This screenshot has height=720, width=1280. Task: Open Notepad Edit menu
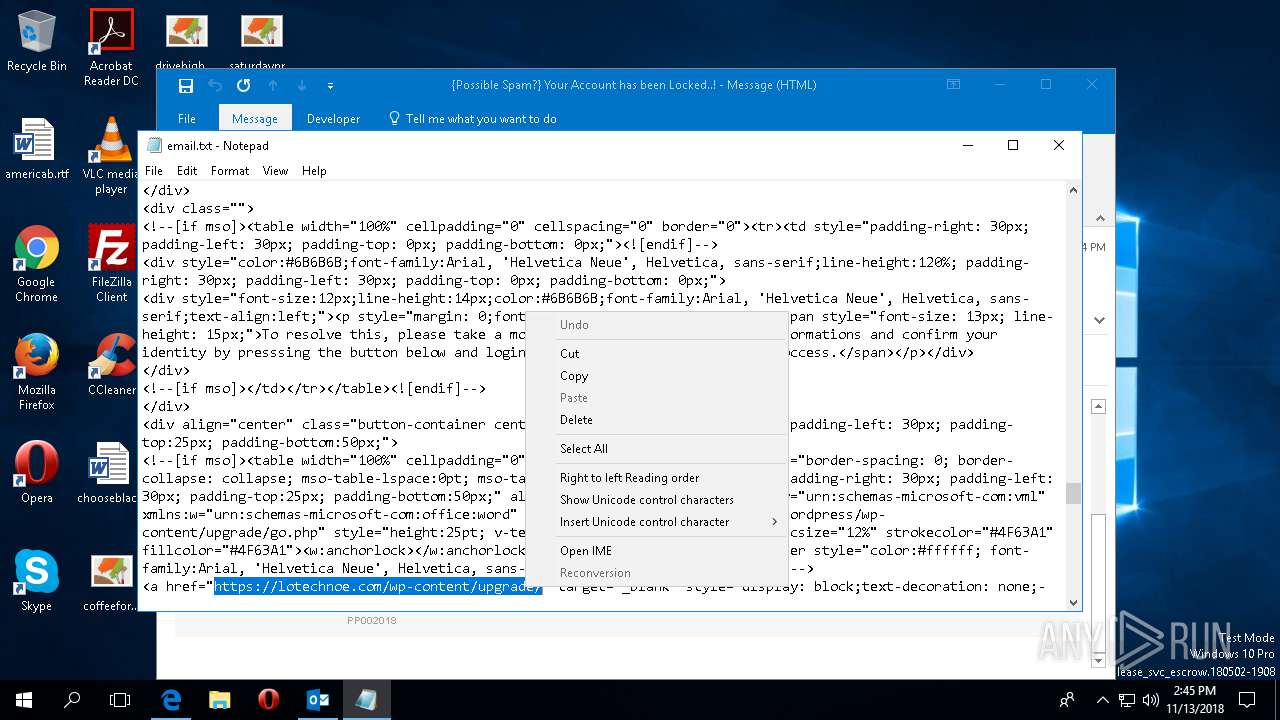pos(187,171)
